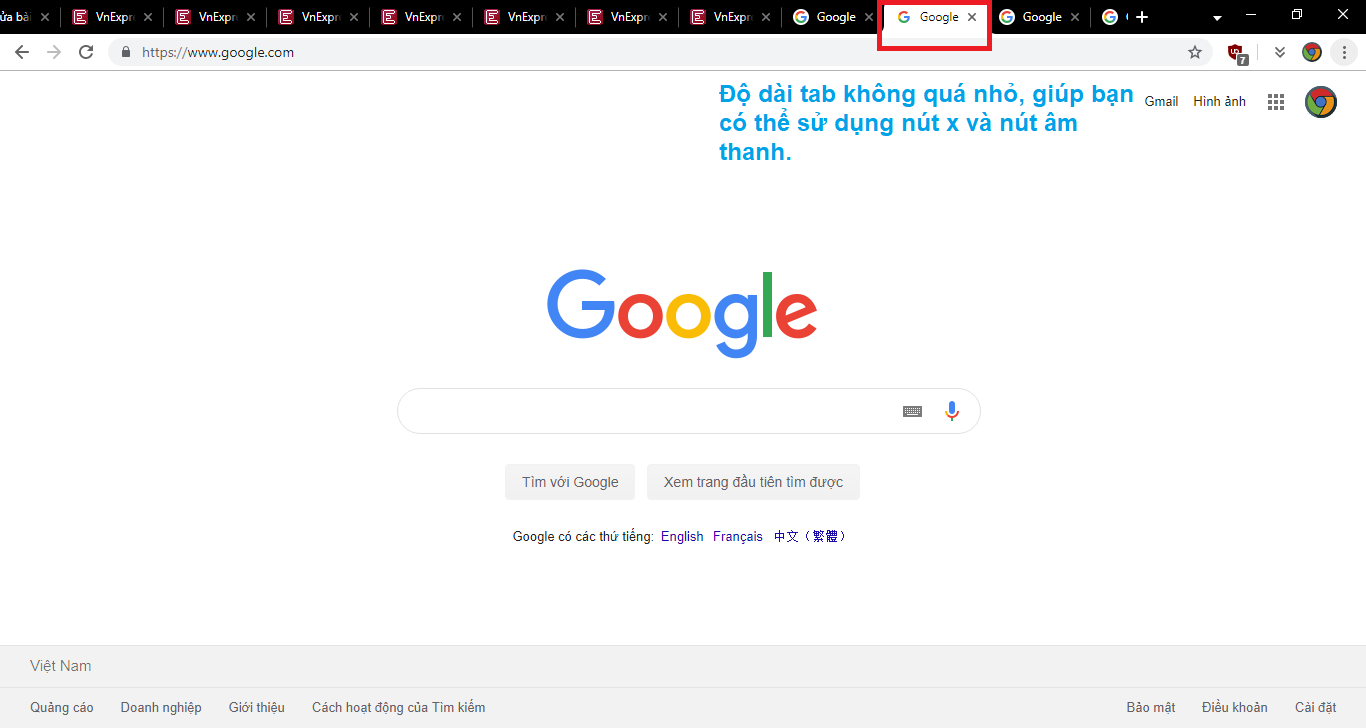This screenshot has width=1366, height=728.
Task: Close the active white Google tab
Action: click(972, 17)
